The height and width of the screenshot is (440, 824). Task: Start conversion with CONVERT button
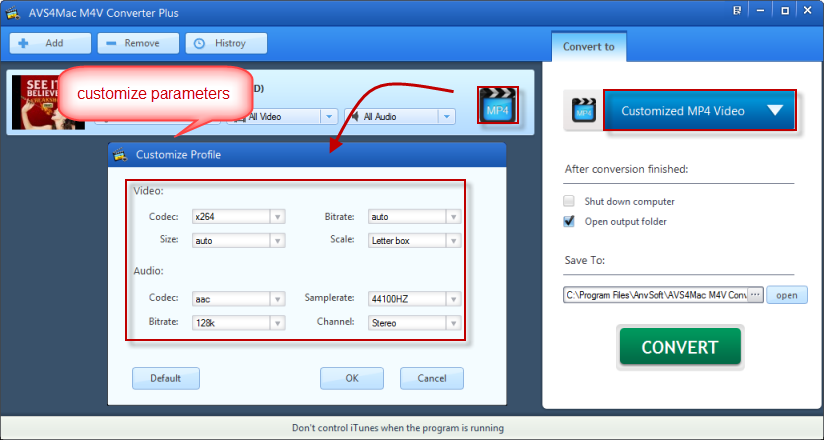pyautogui.click(x=680, y=347)
